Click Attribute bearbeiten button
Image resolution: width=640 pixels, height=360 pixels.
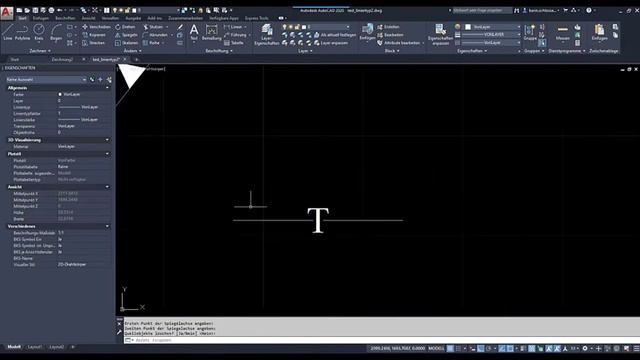click(x=398, y=43)
